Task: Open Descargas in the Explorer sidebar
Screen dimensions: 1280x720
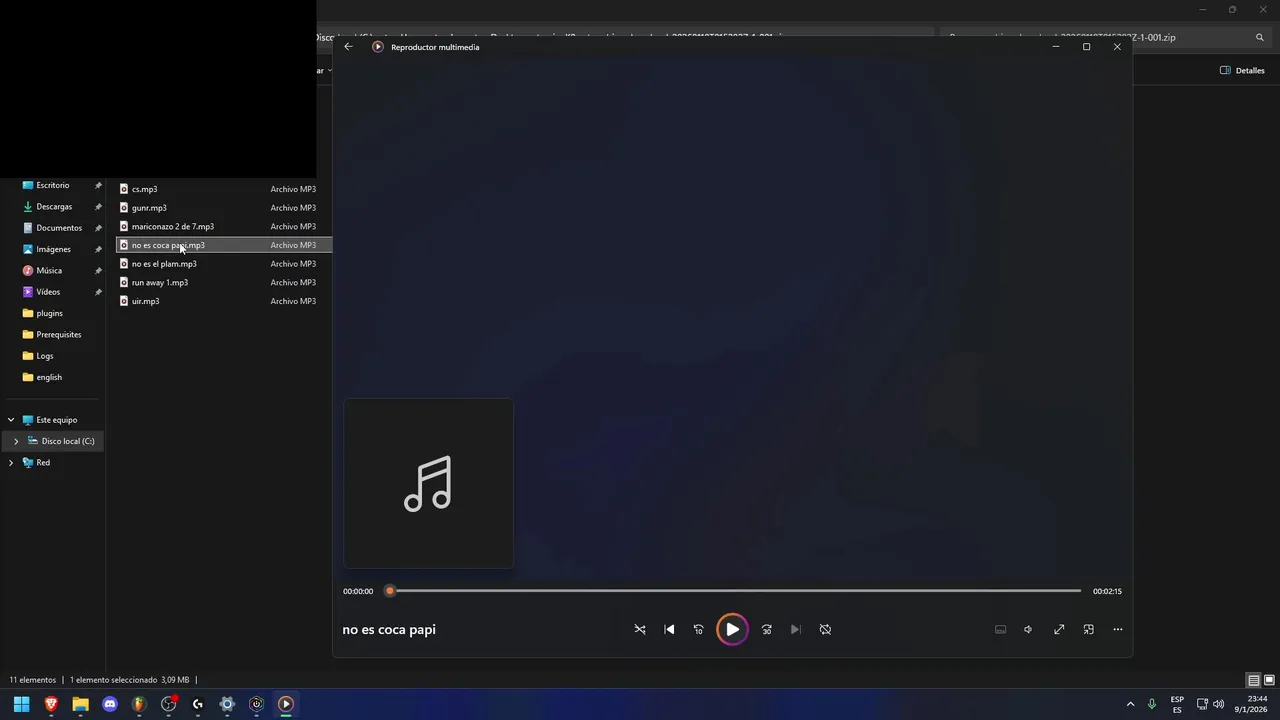Action: 54,207
